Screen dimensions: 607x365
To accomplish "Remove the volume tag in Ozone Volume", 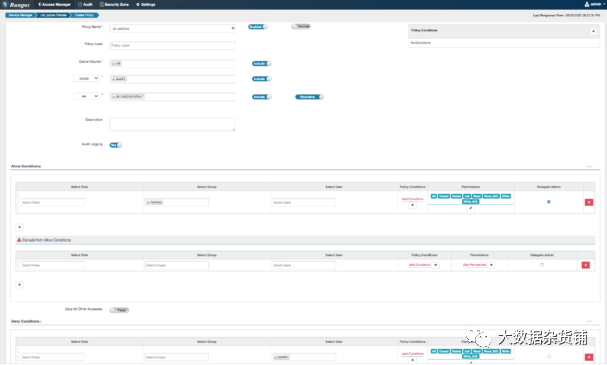I will click(113, 63).
